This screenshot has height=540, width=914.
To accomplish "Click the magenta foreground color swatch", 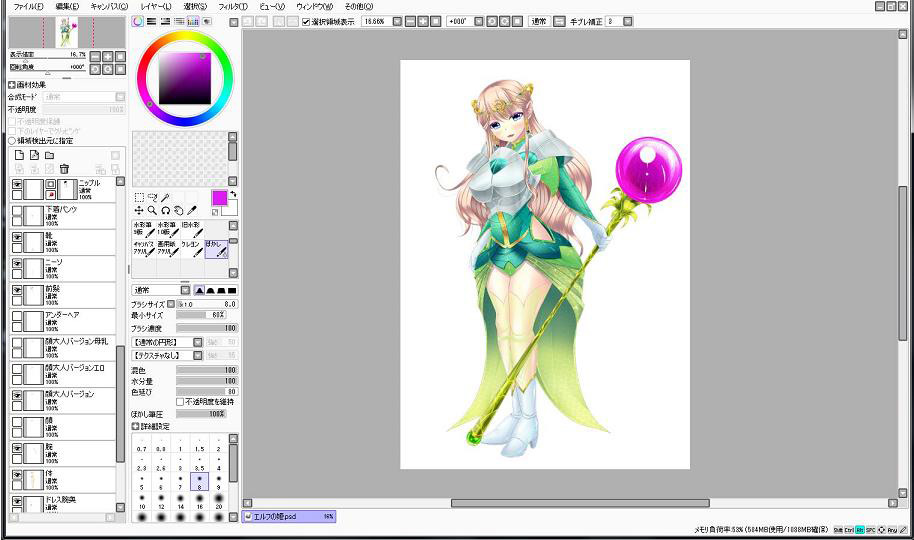I will 219,197.
